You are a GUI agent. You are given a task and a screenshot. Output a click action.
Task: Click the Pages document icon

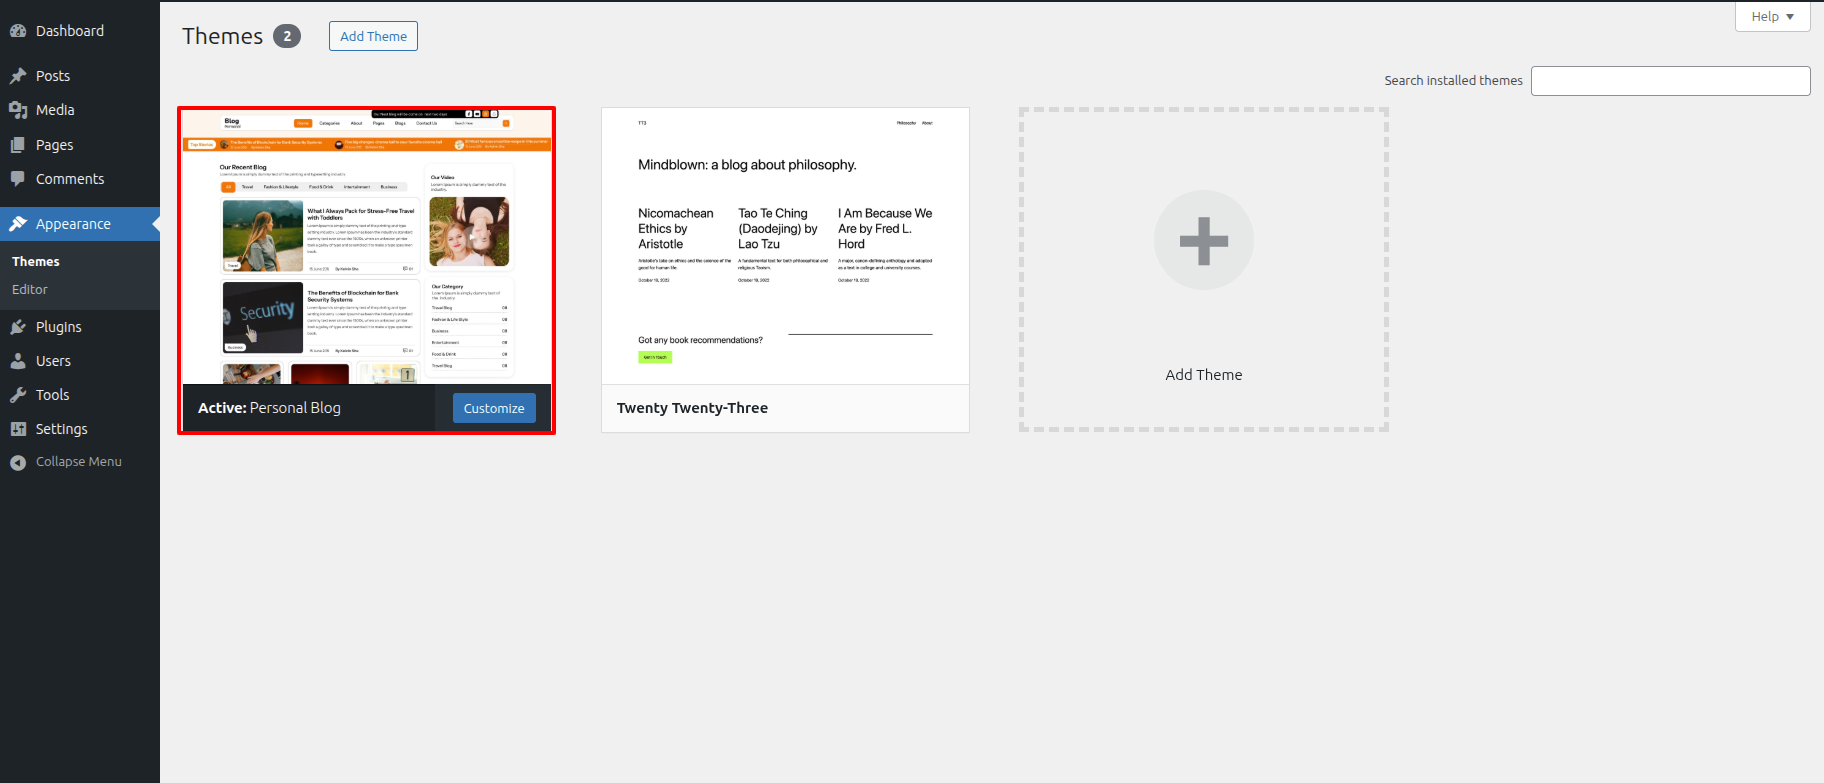(x=18, y=145)
